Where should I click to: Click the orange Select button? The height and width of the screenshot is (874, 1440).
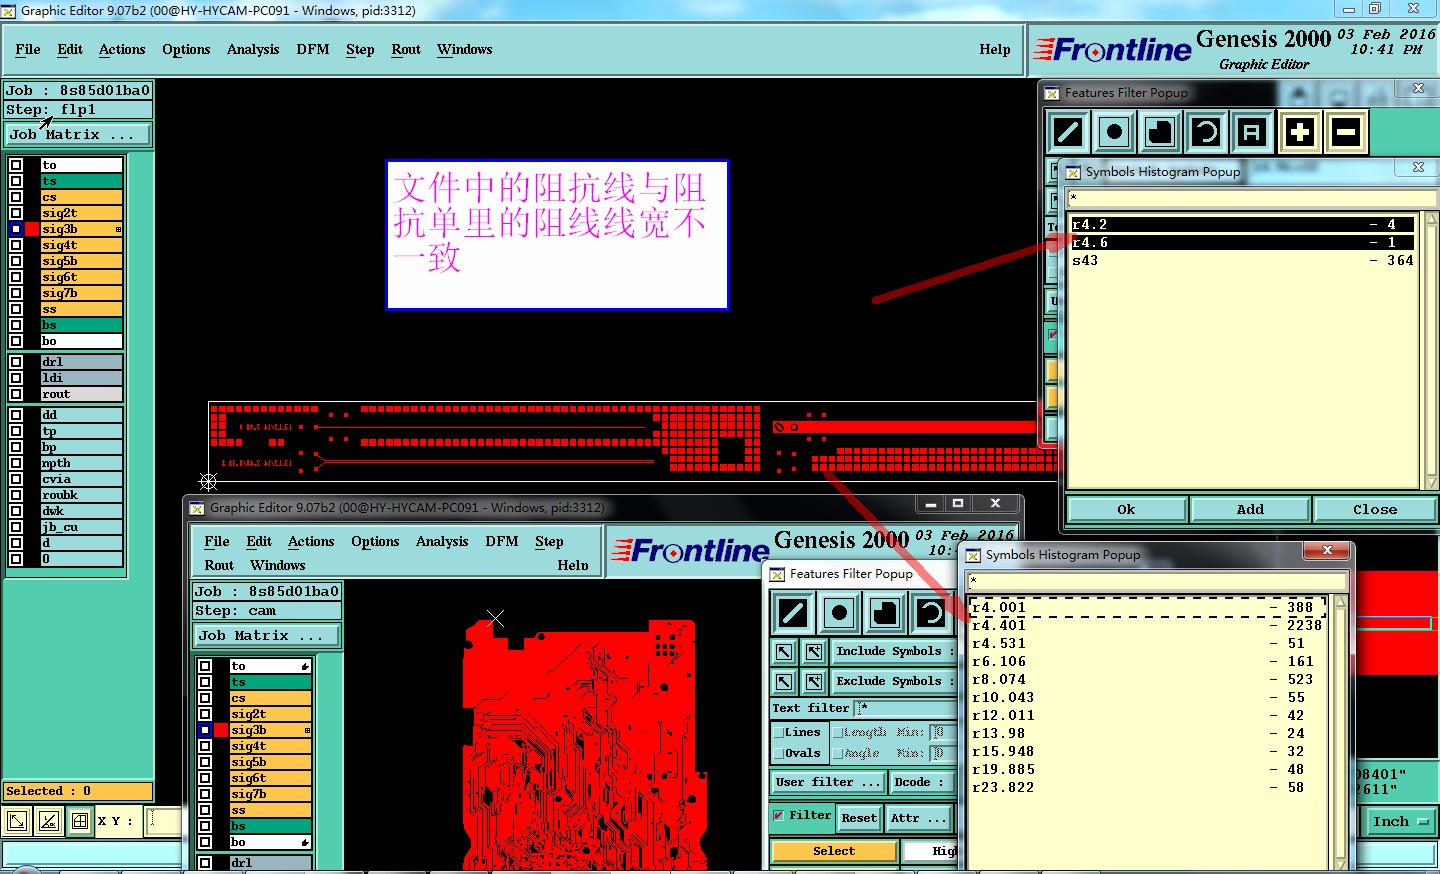(834, 851)
